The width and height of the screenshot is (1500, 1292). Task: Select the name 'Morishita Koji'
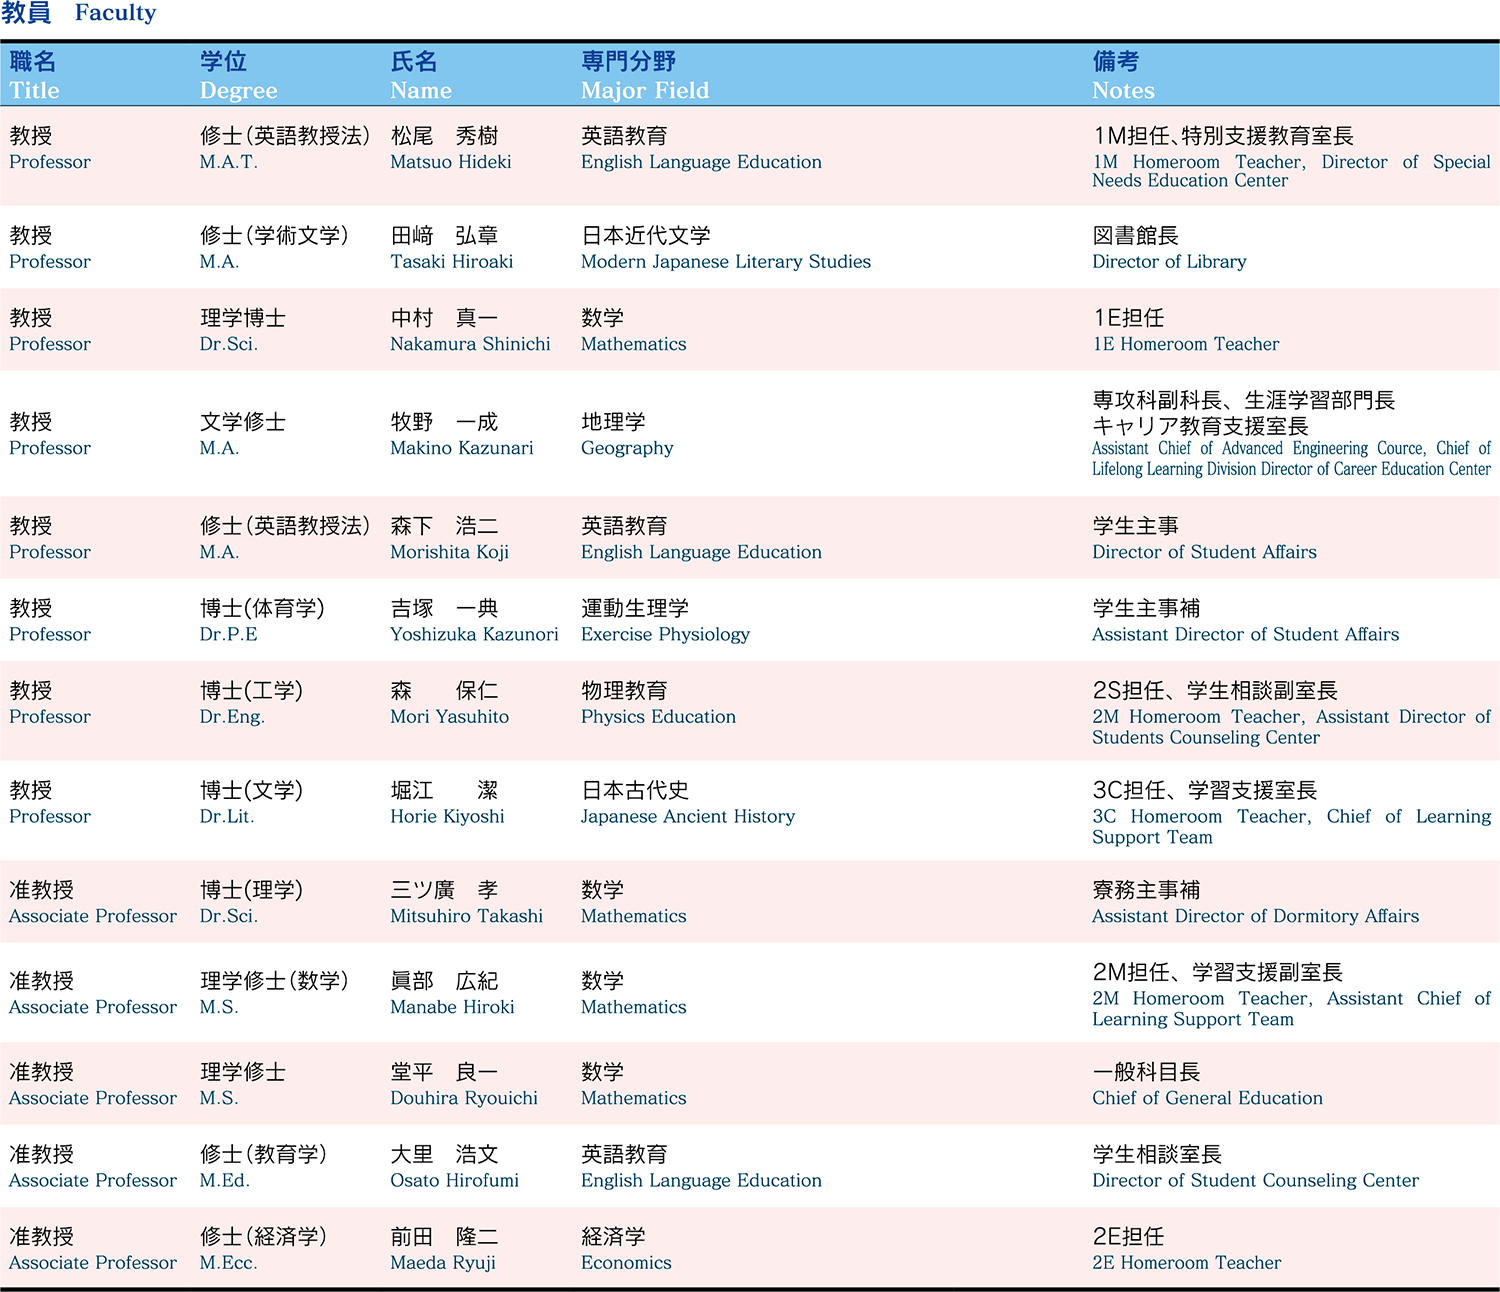coord(450,552)
